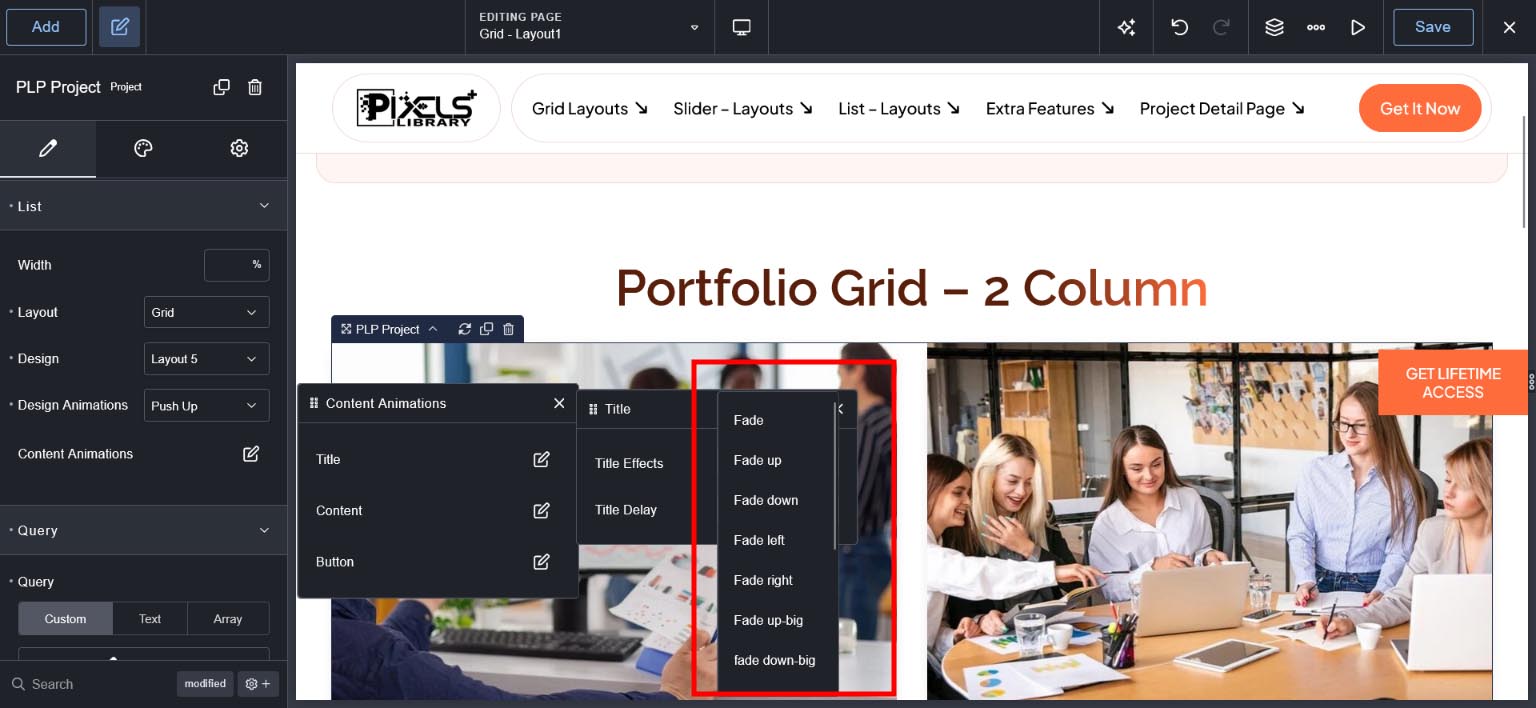The image size is (1536, 708).
Task: Switch to the style palette tab
Action: coord(143,148)
